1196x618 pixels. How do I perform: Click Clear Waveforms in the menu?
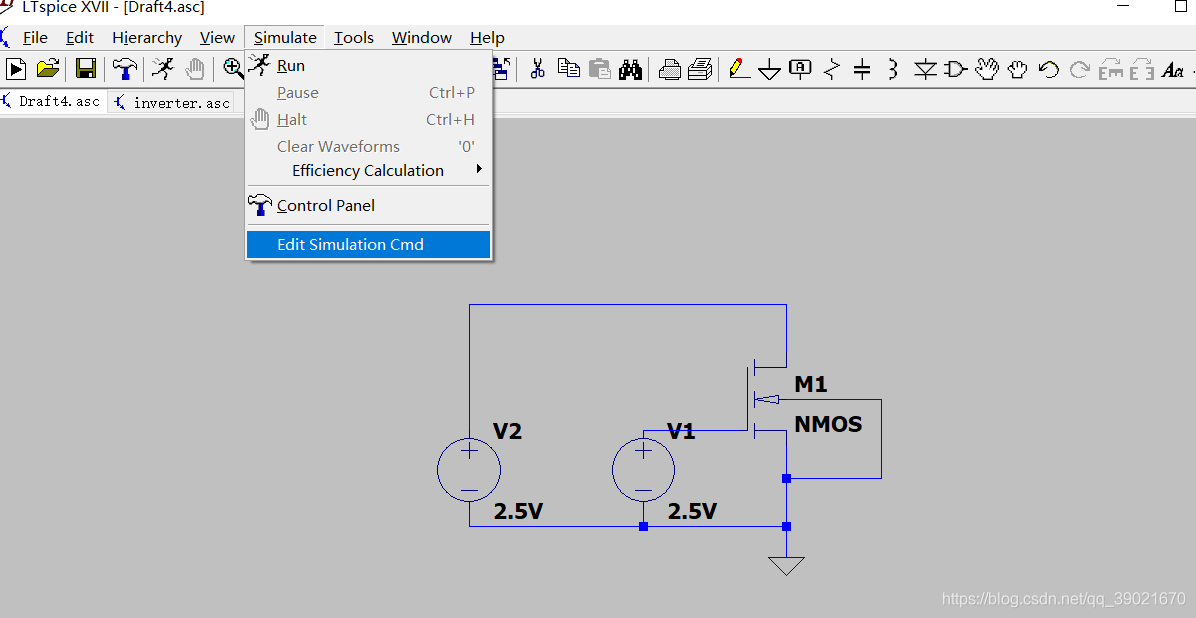pyautogui.click(x=368, y=146)
